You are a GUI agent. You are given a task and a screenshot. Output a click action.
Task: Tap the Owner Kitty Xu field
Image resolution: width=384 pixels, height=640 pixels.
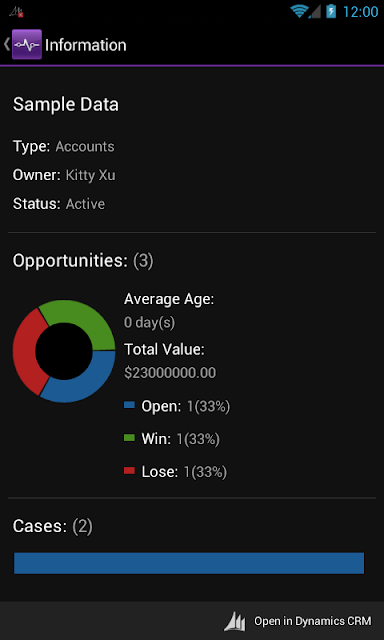pos(64,175)
